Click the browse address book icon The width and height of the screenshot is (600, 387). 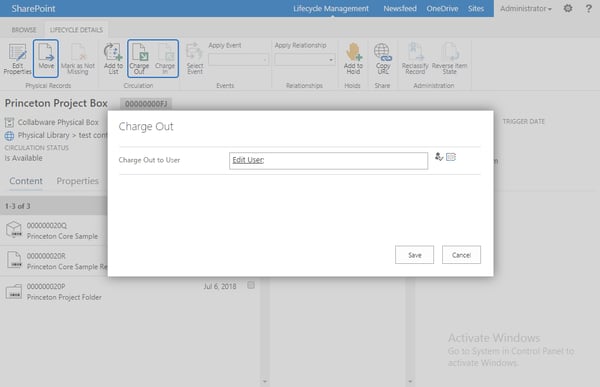pyautogui.click(x=451, y=157)
